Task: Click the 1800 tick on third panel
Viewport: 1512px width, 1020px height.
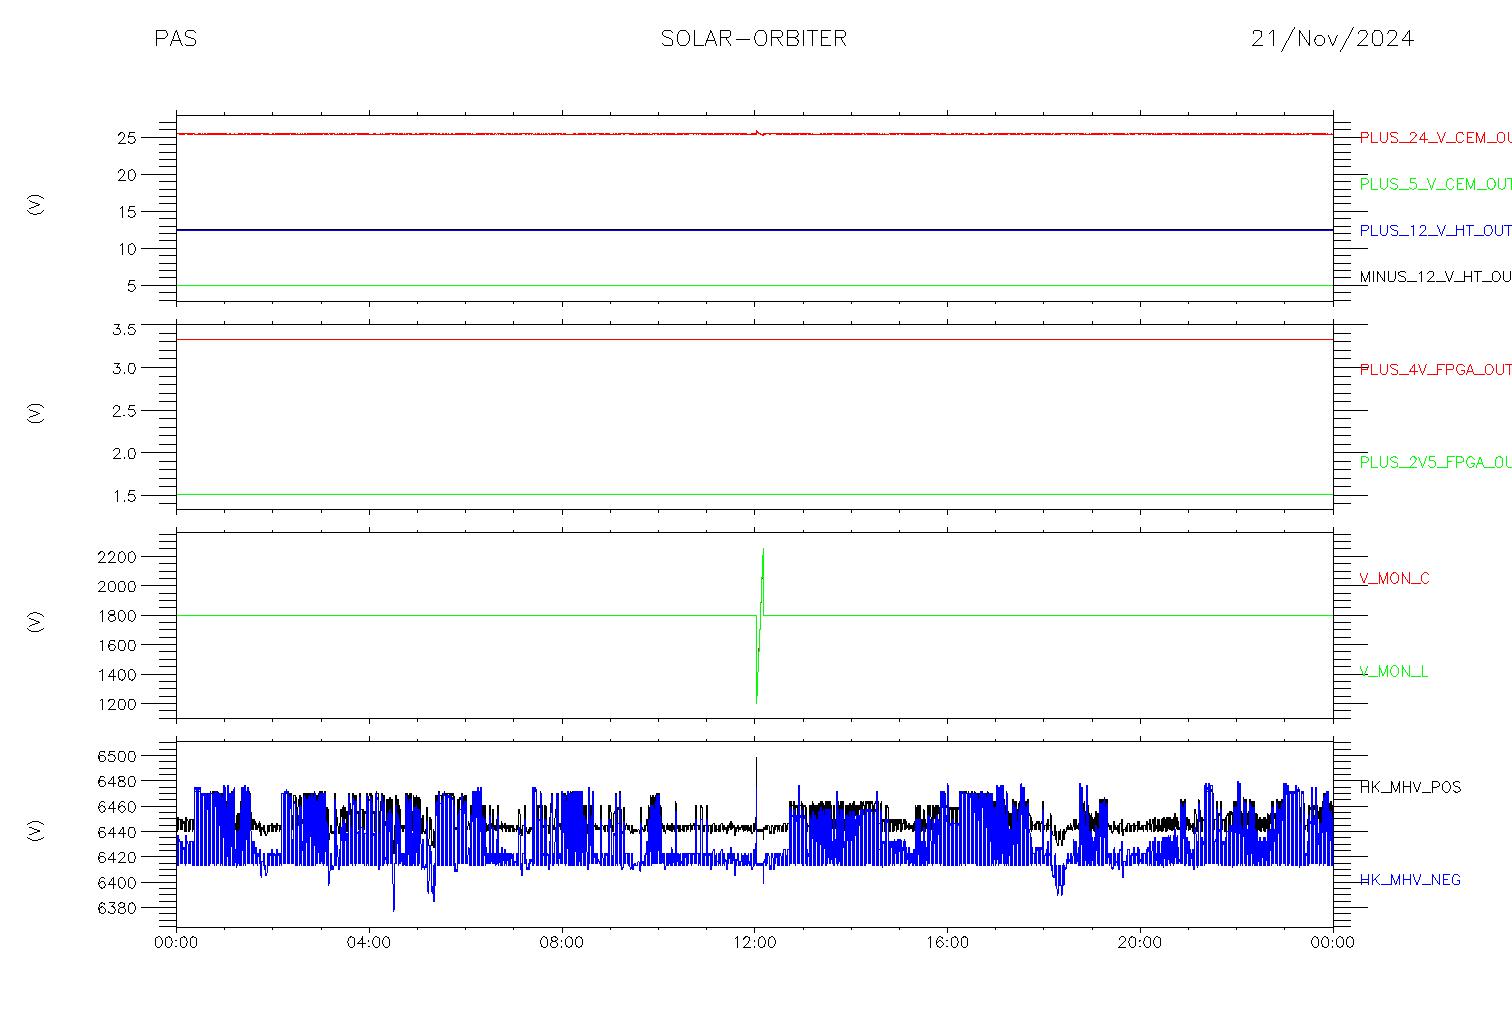Action: point(117,616)
